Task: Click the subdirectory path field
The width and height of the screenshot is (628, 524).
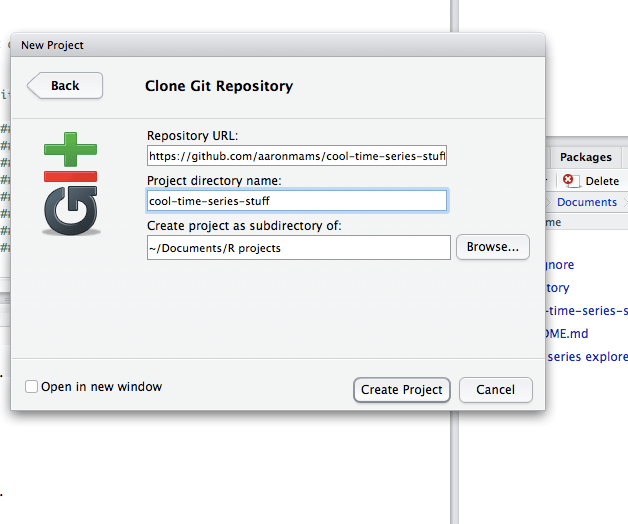Action: point(298,247)
